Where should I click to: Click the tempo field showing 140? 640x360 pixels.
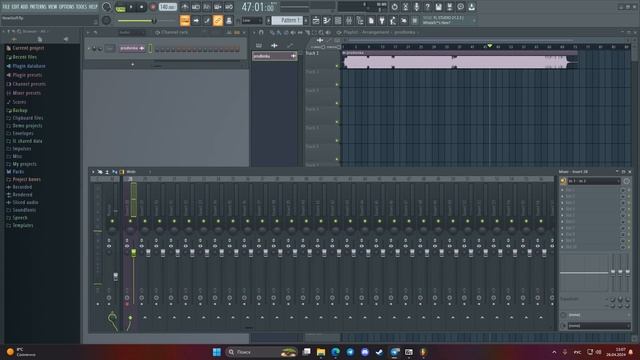(168, 7)
